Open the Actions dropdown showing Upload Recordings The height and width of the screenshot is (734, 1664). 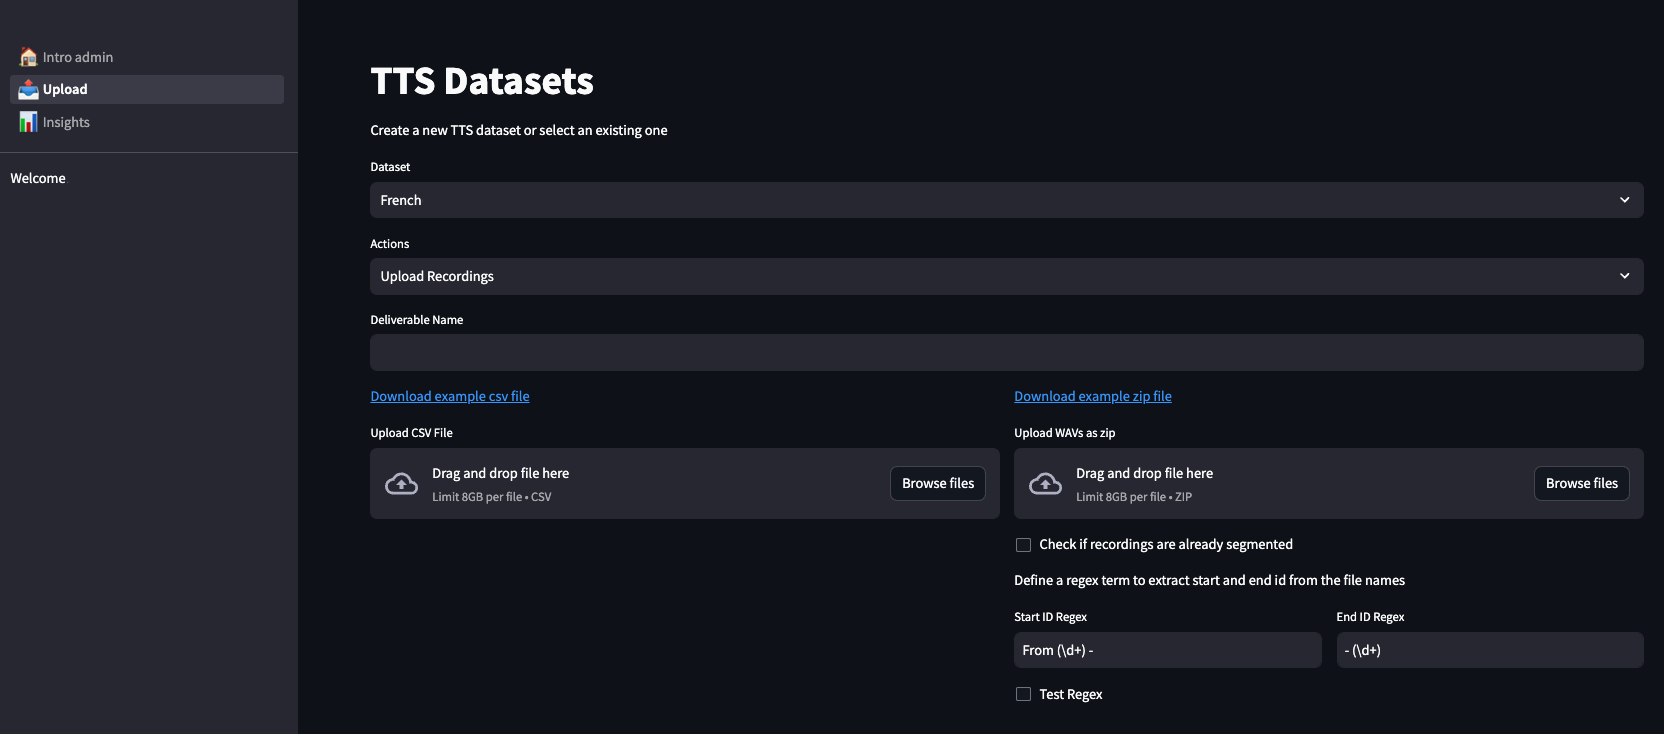click(1006, 276)
